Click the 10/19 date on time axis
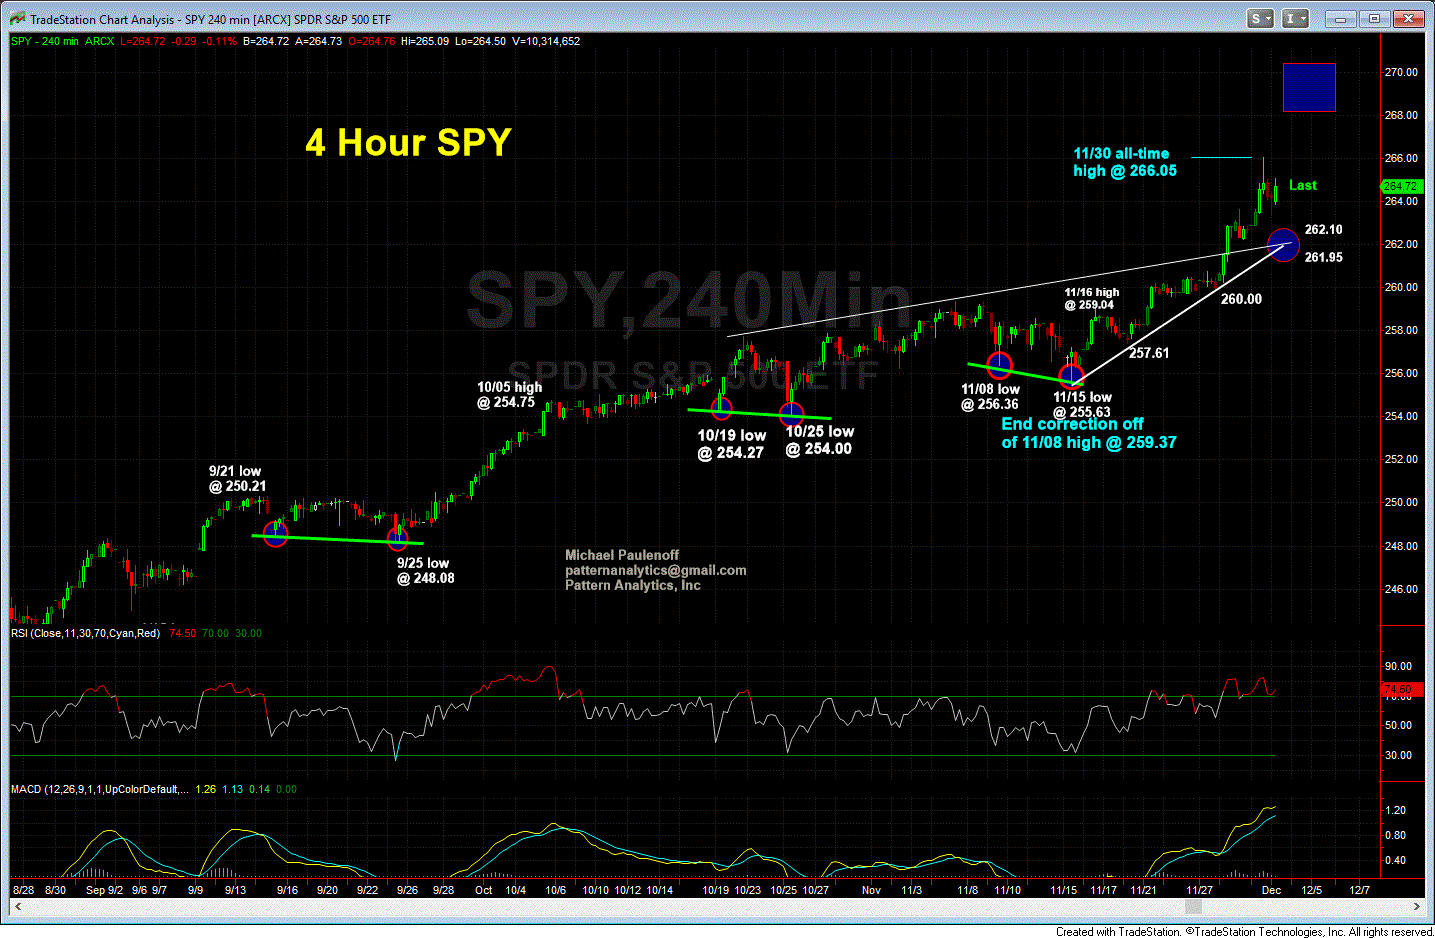 [715, 890]
